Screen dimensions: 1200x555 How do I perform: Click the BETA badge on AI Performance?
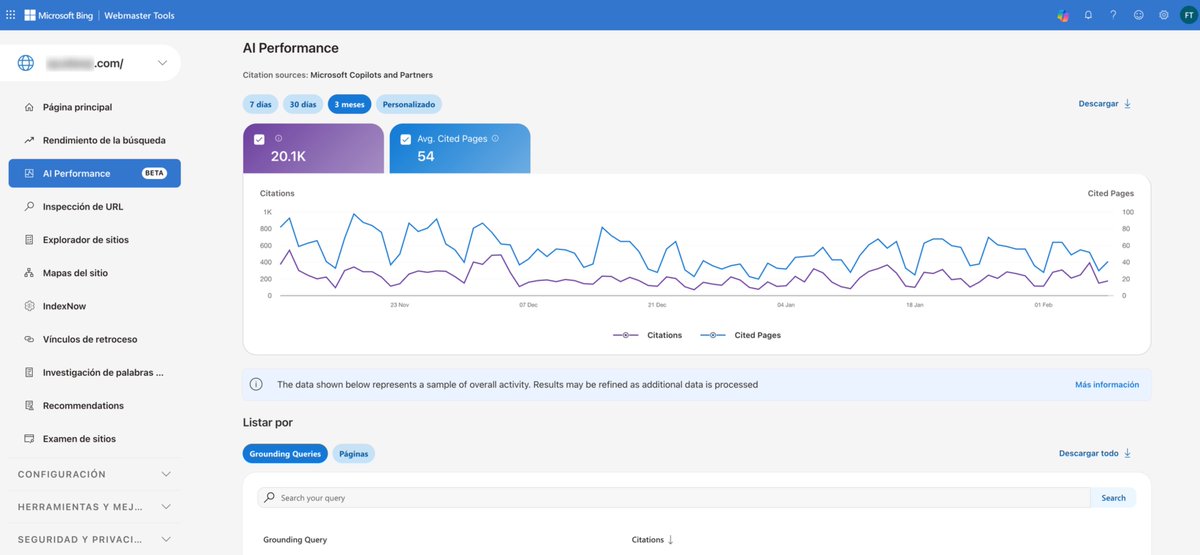[154, 173]
